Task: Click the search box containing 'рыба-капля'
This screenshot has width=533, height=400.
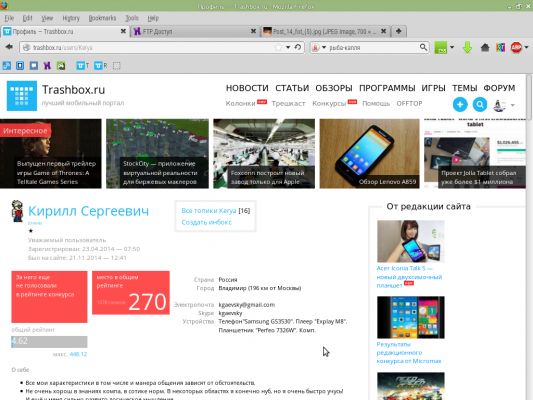Action: pos(371,47)
